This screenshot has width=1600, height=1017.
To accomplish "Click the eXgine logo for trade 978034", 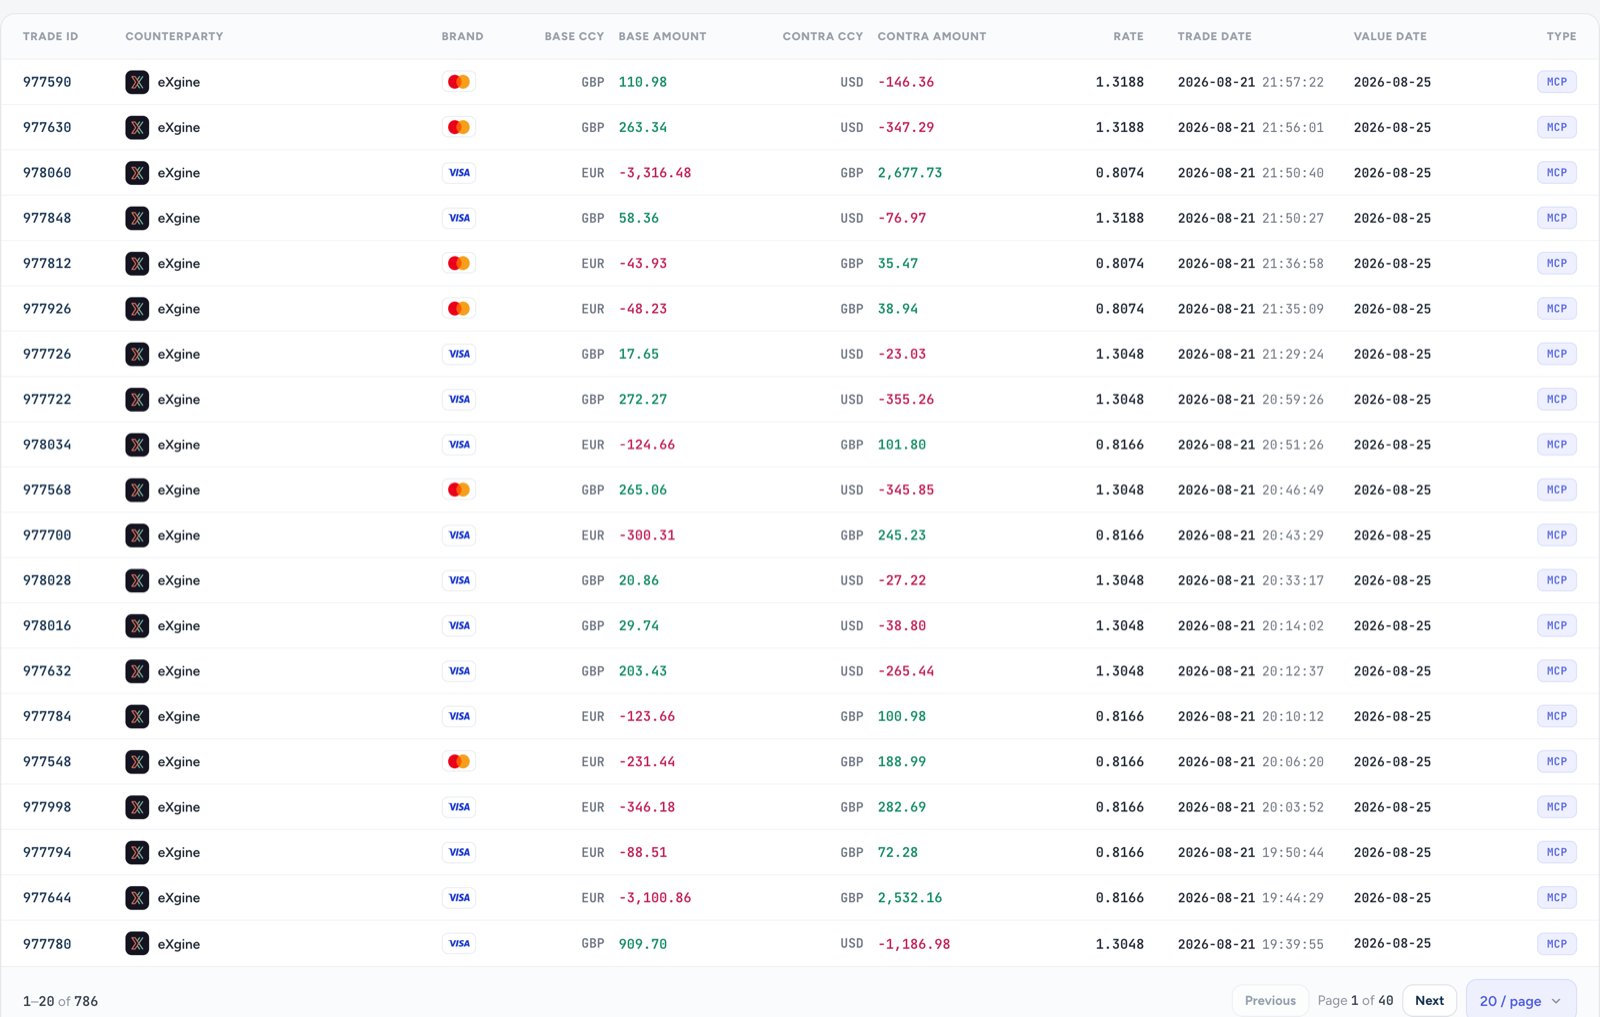I will click(137, 445).
